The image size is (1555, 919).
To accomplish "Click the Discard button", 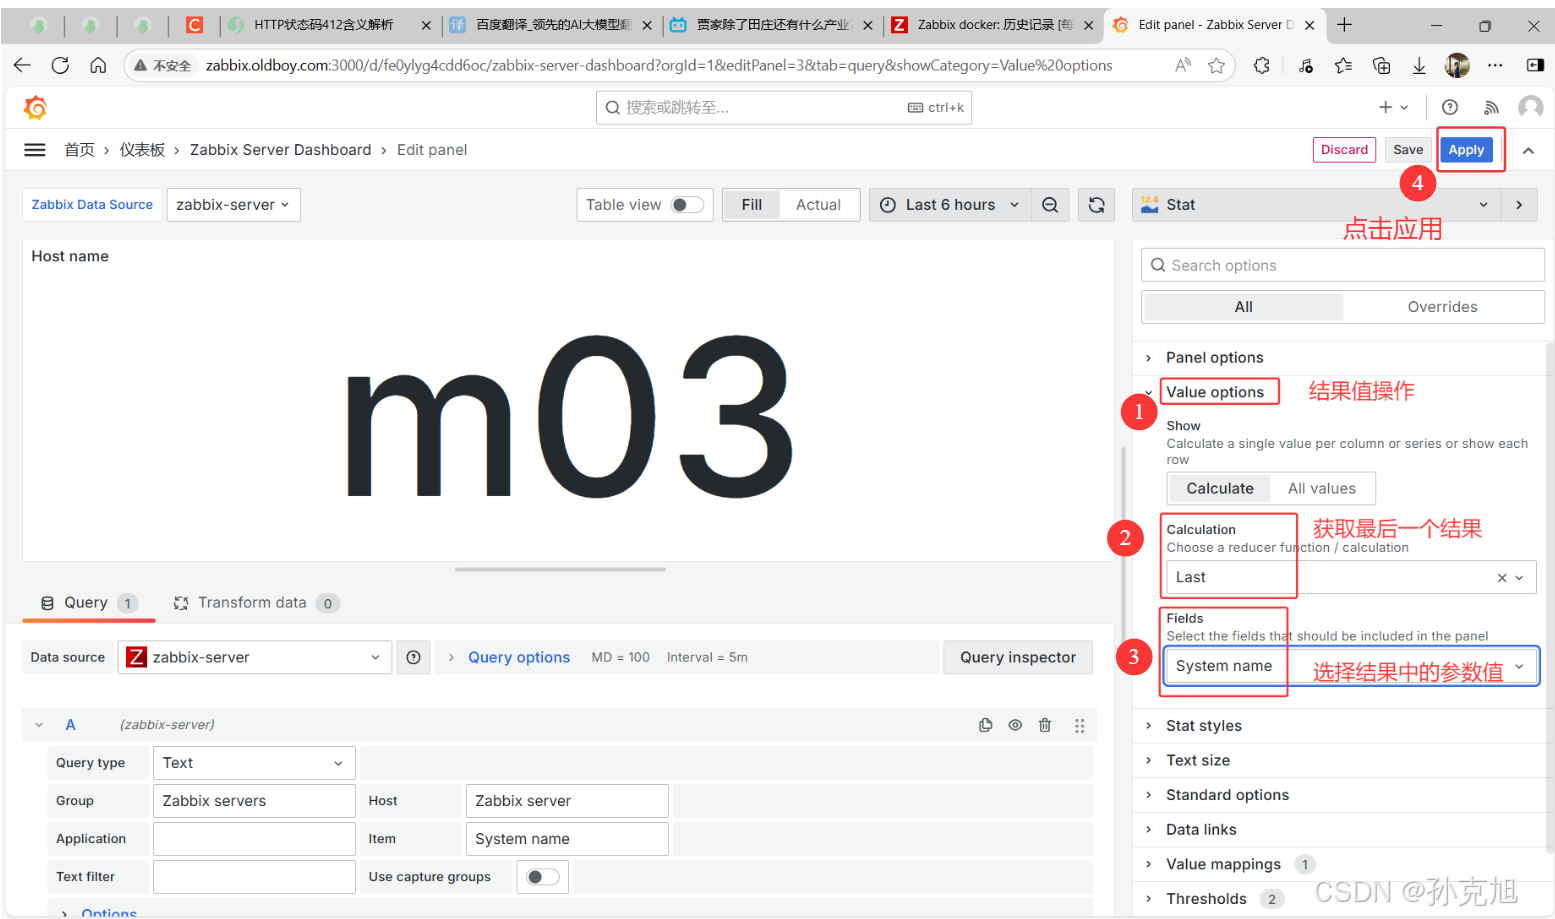I will 1344,150.
